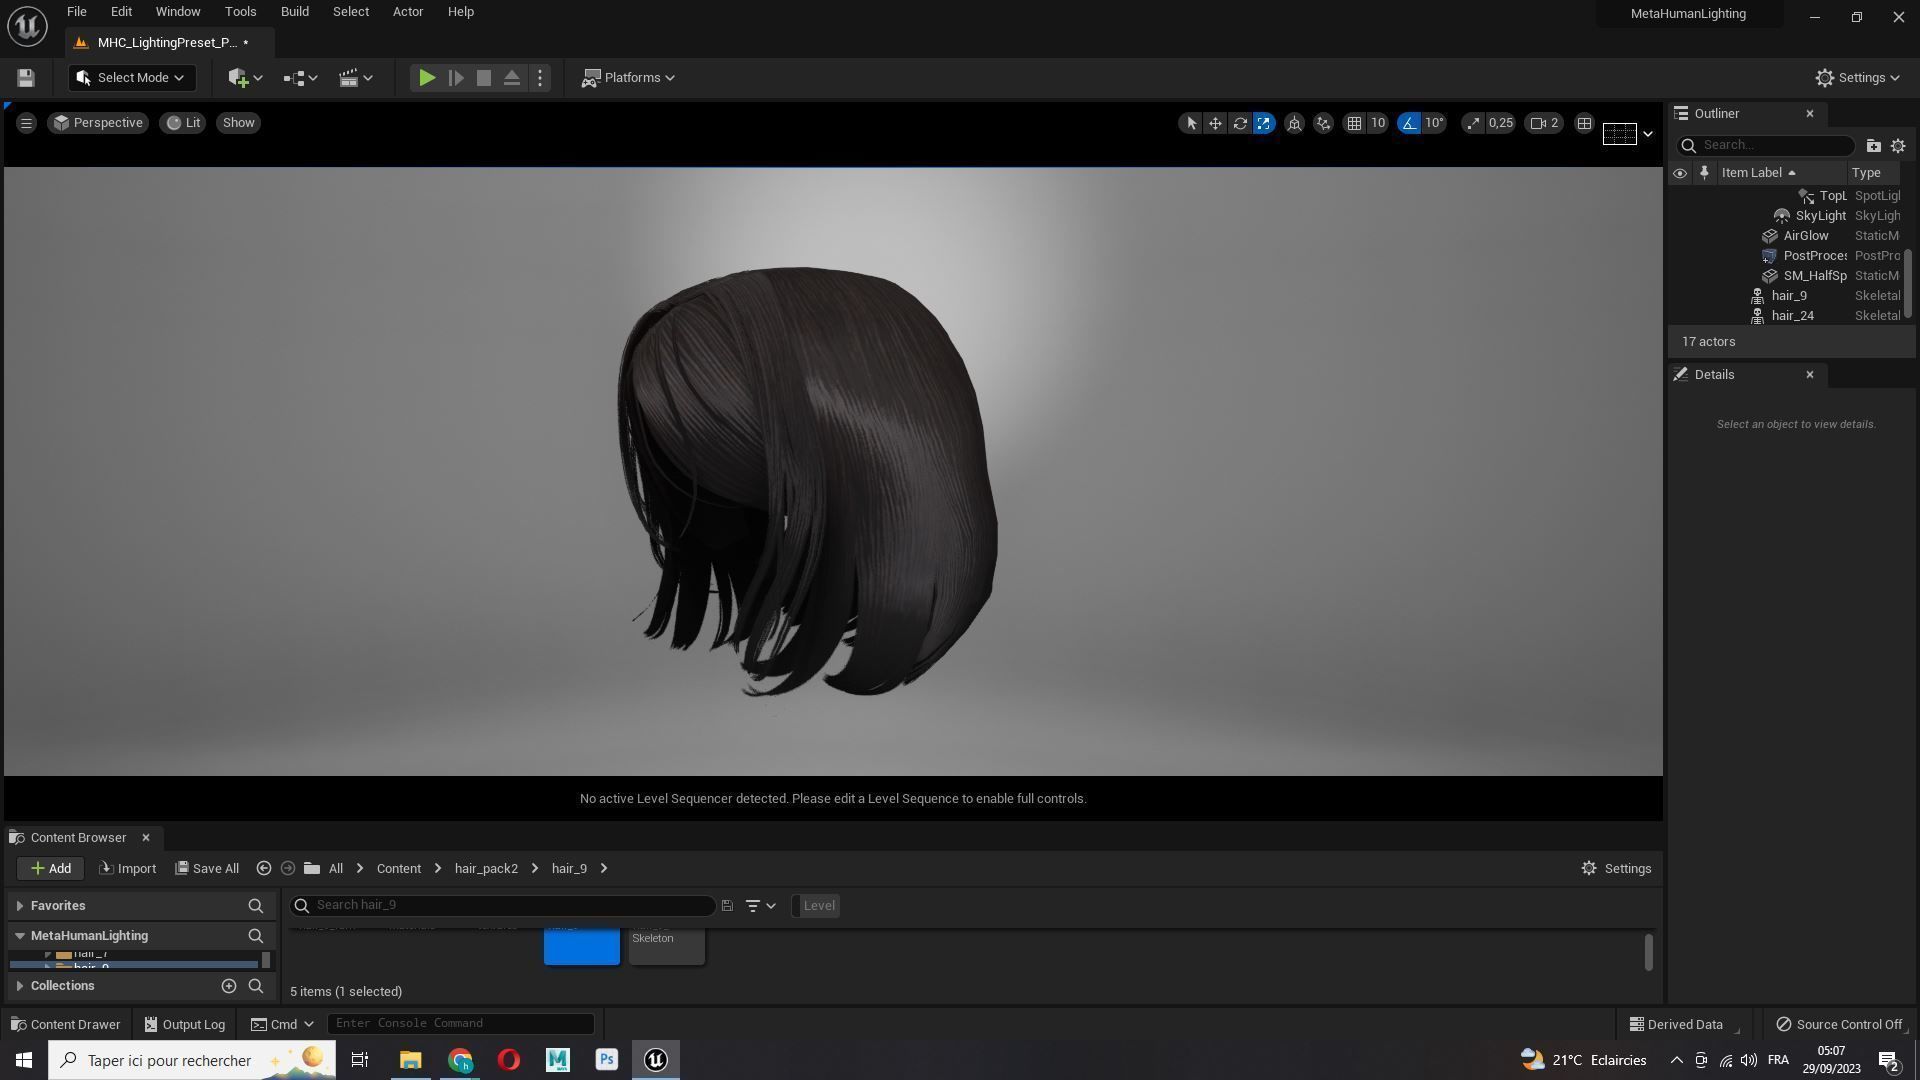The height and width of the screenshot is (1080, 1920).
Task: Open the viewport Show flags menu
Action: coord(238,123)
